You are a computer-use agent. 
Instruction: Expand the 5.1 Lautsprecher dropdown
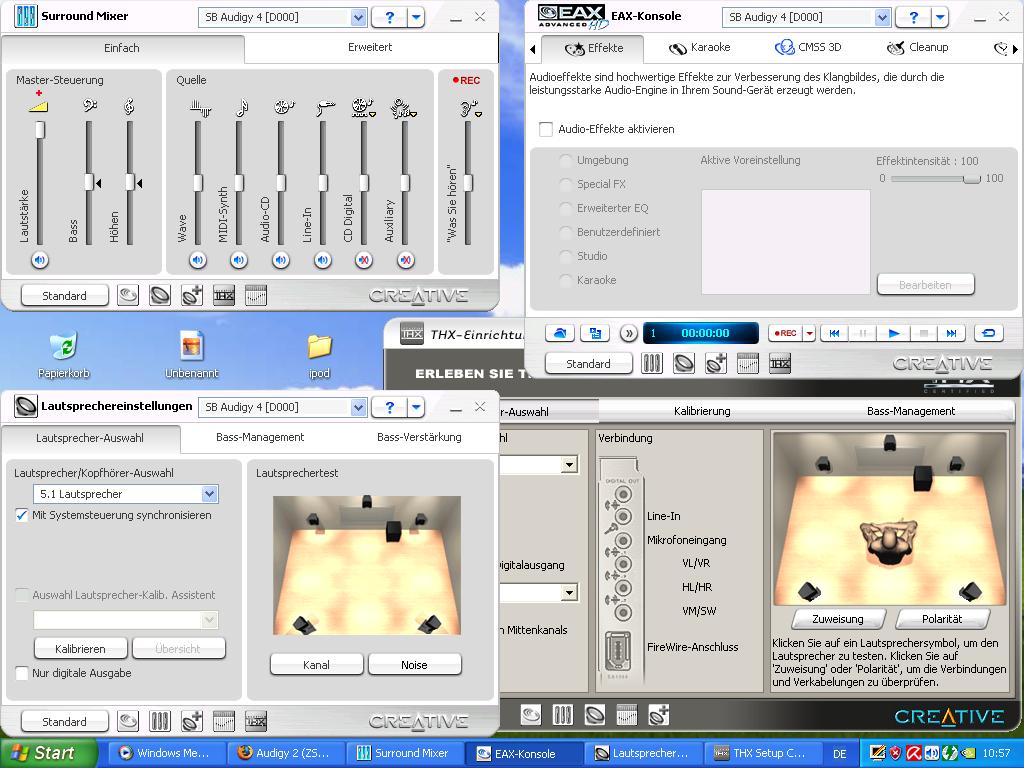209,494
